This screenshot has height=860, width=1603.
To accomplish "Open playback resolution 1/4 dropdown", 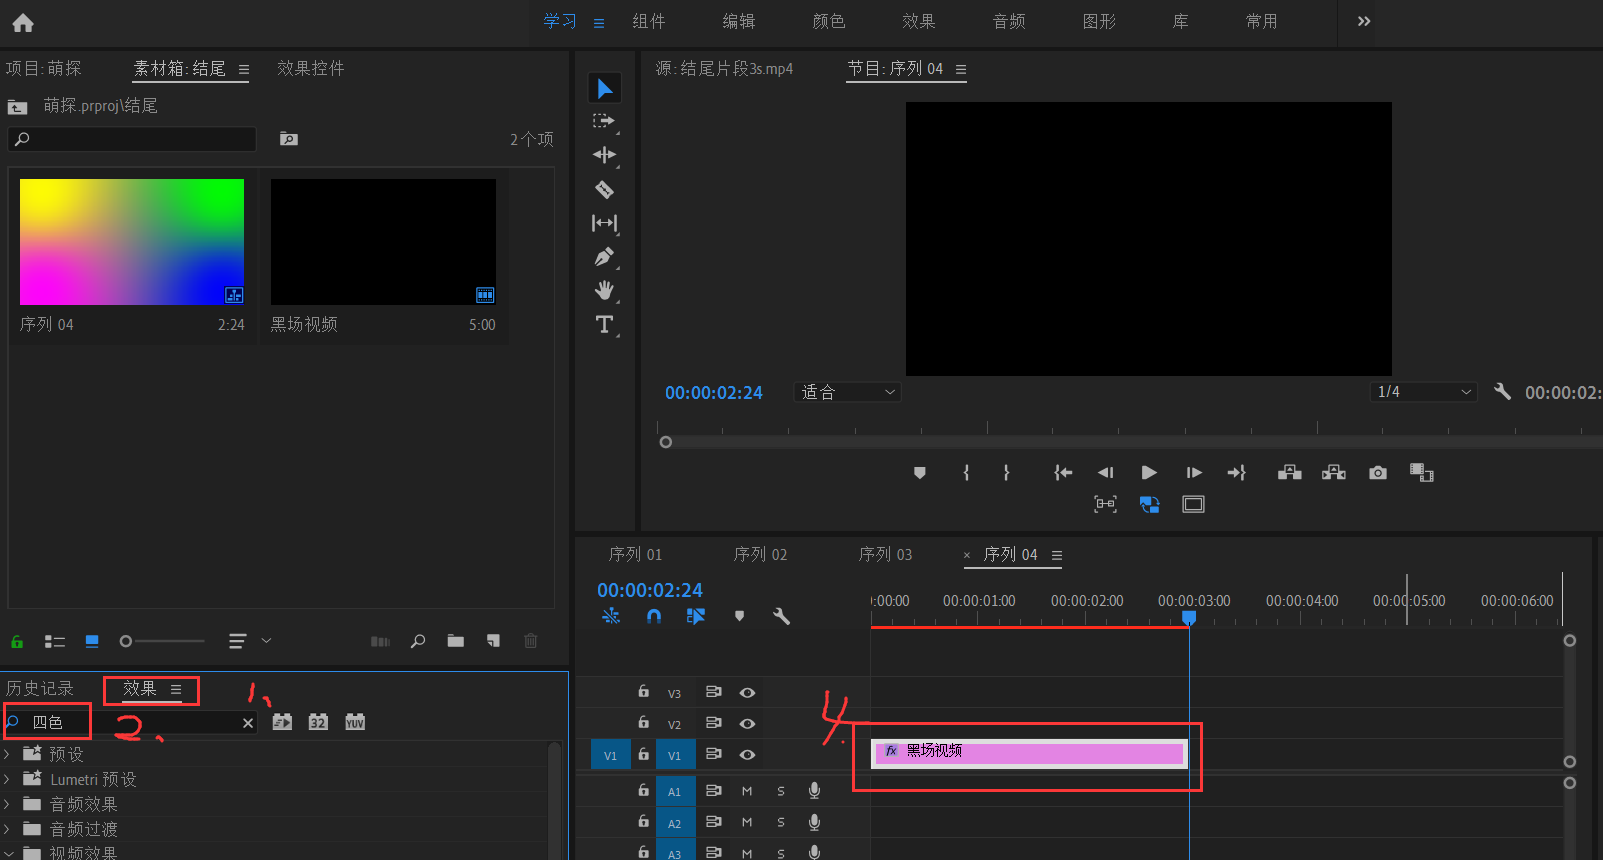I will coord(1424,392).
